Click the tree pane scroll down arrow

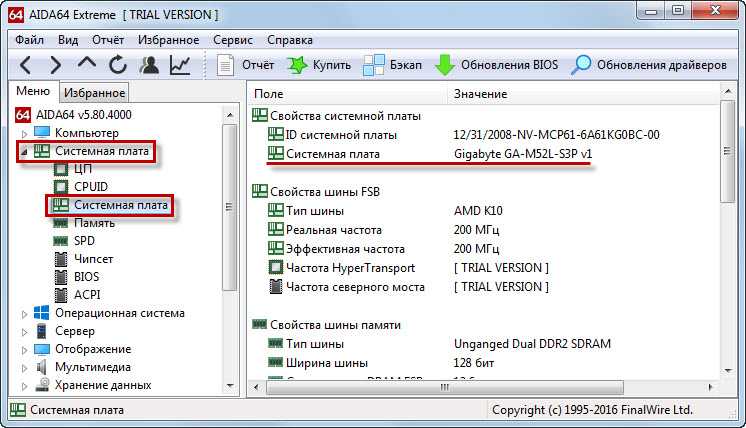pyautogui.click(x=230, y=386)
